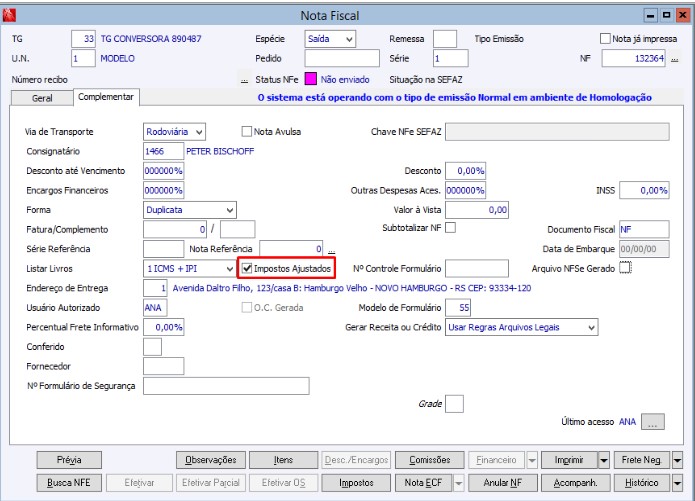Expand Frete Neg. dropdown arrow

pyautogui.click(x=677, y=460)
